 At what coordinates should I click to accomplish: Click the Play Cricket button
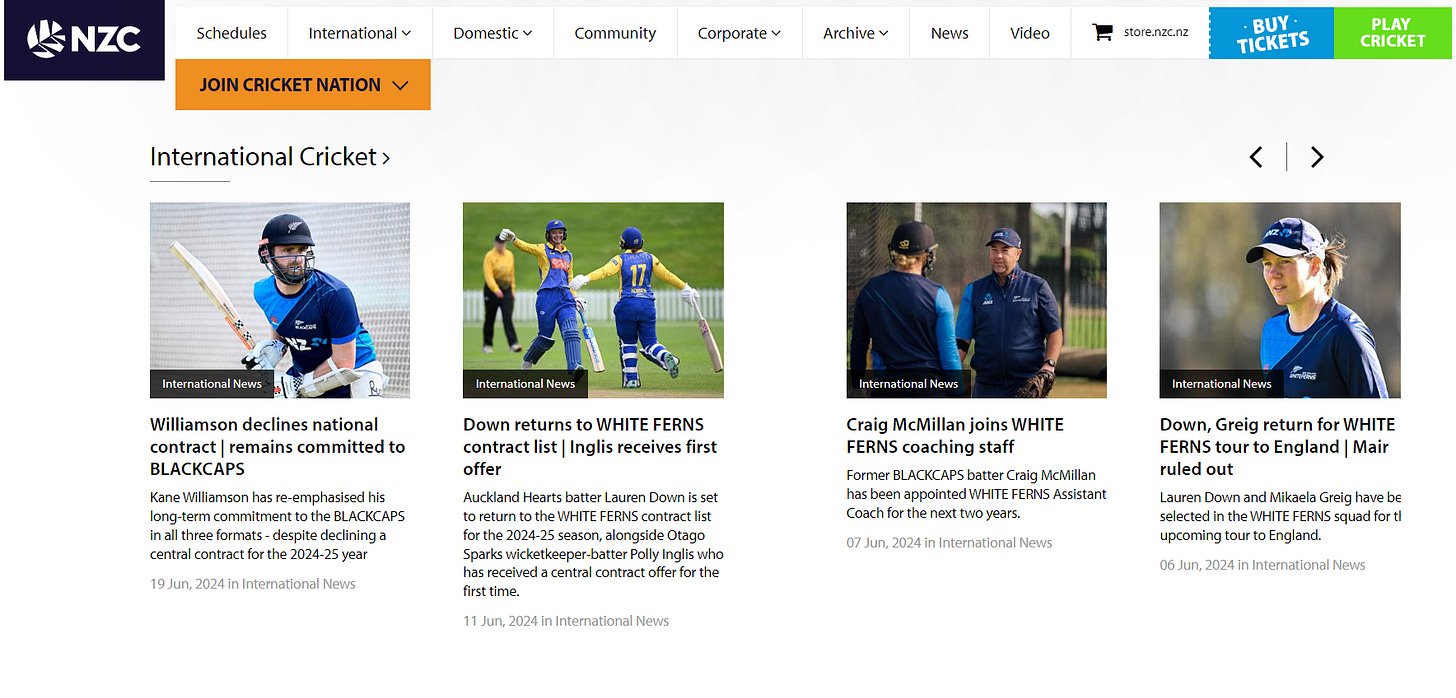(1392, 33)
